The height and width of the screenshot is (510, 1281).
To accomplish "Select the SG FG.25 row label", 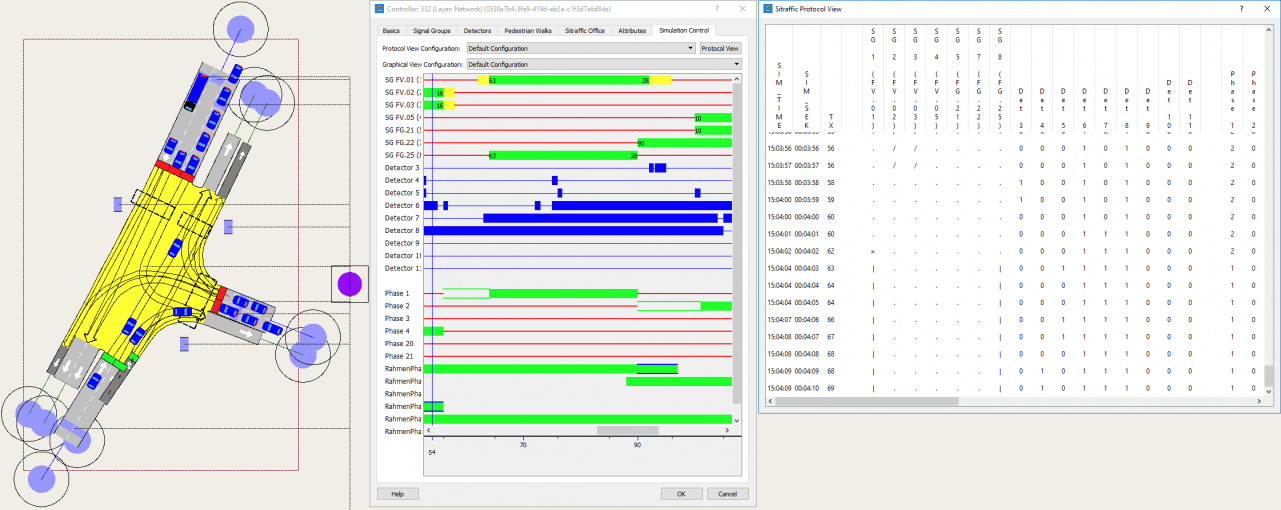I will pos(403,155).
